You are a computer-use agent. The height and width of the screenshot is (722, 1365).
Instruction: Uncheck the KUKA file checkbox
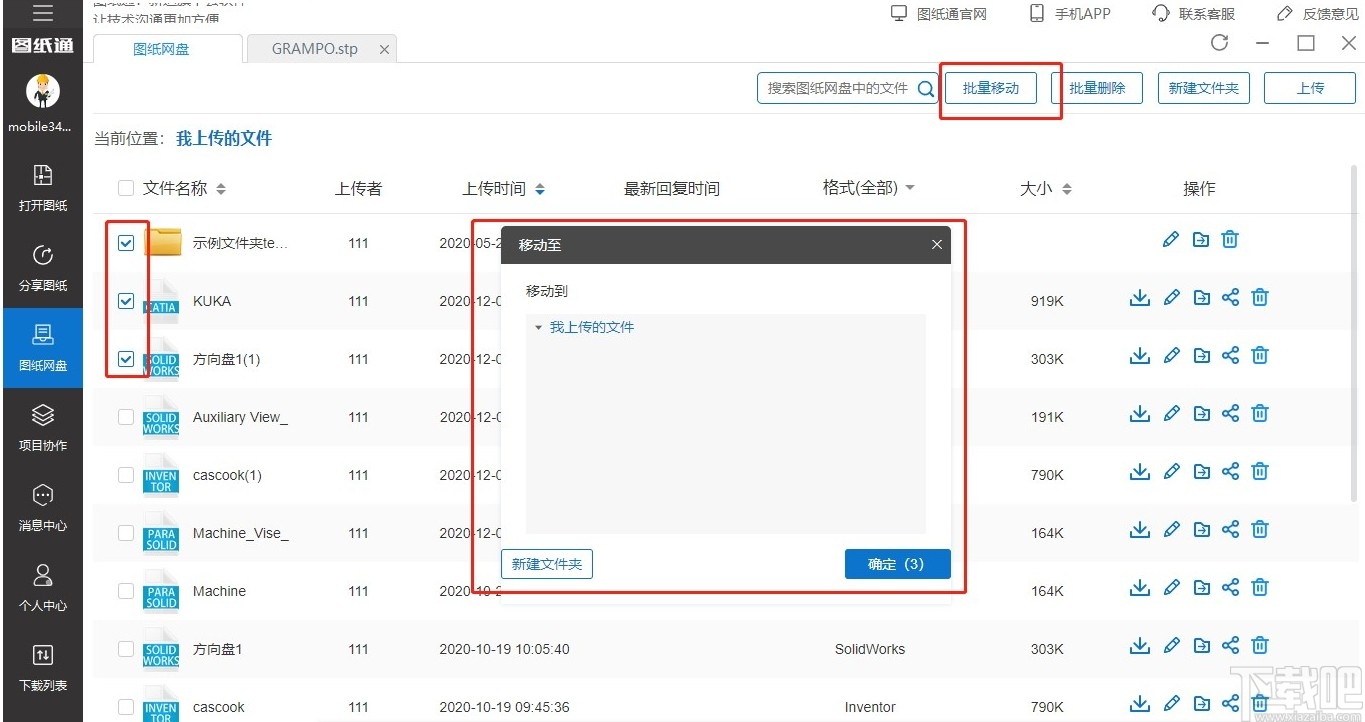[125, 301]
